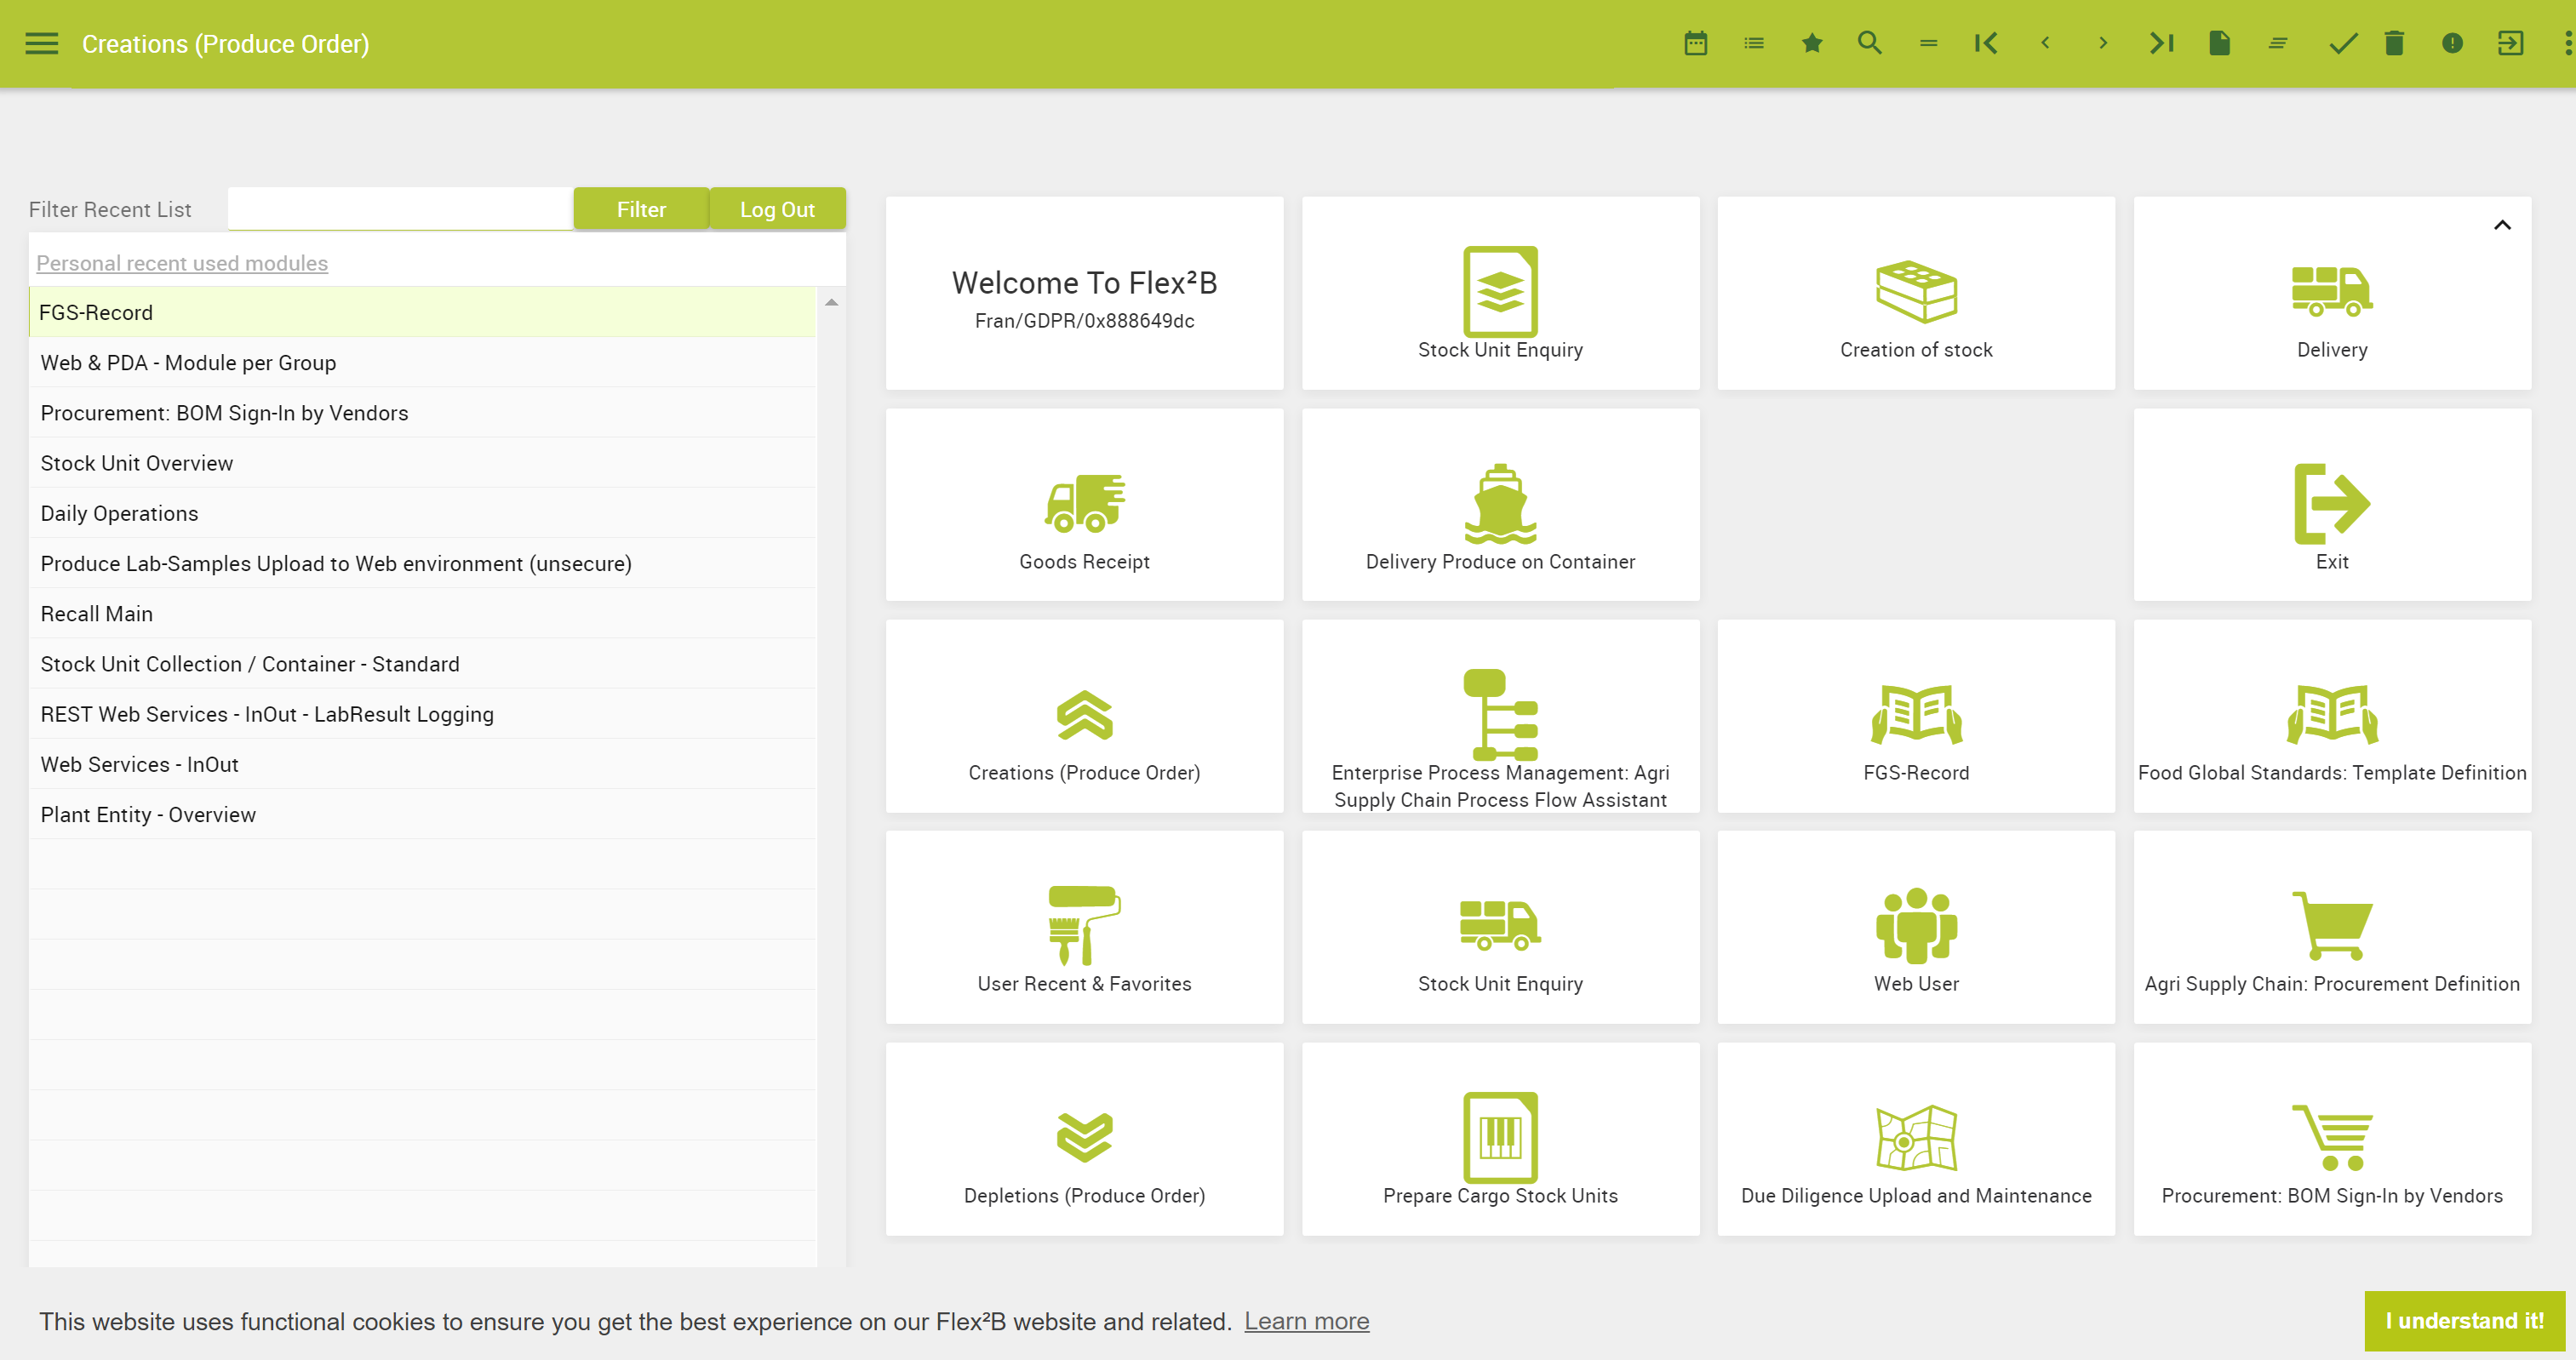Open User Recent & Favorites tile
2576x1360 pixels.
pos(1084,927)
